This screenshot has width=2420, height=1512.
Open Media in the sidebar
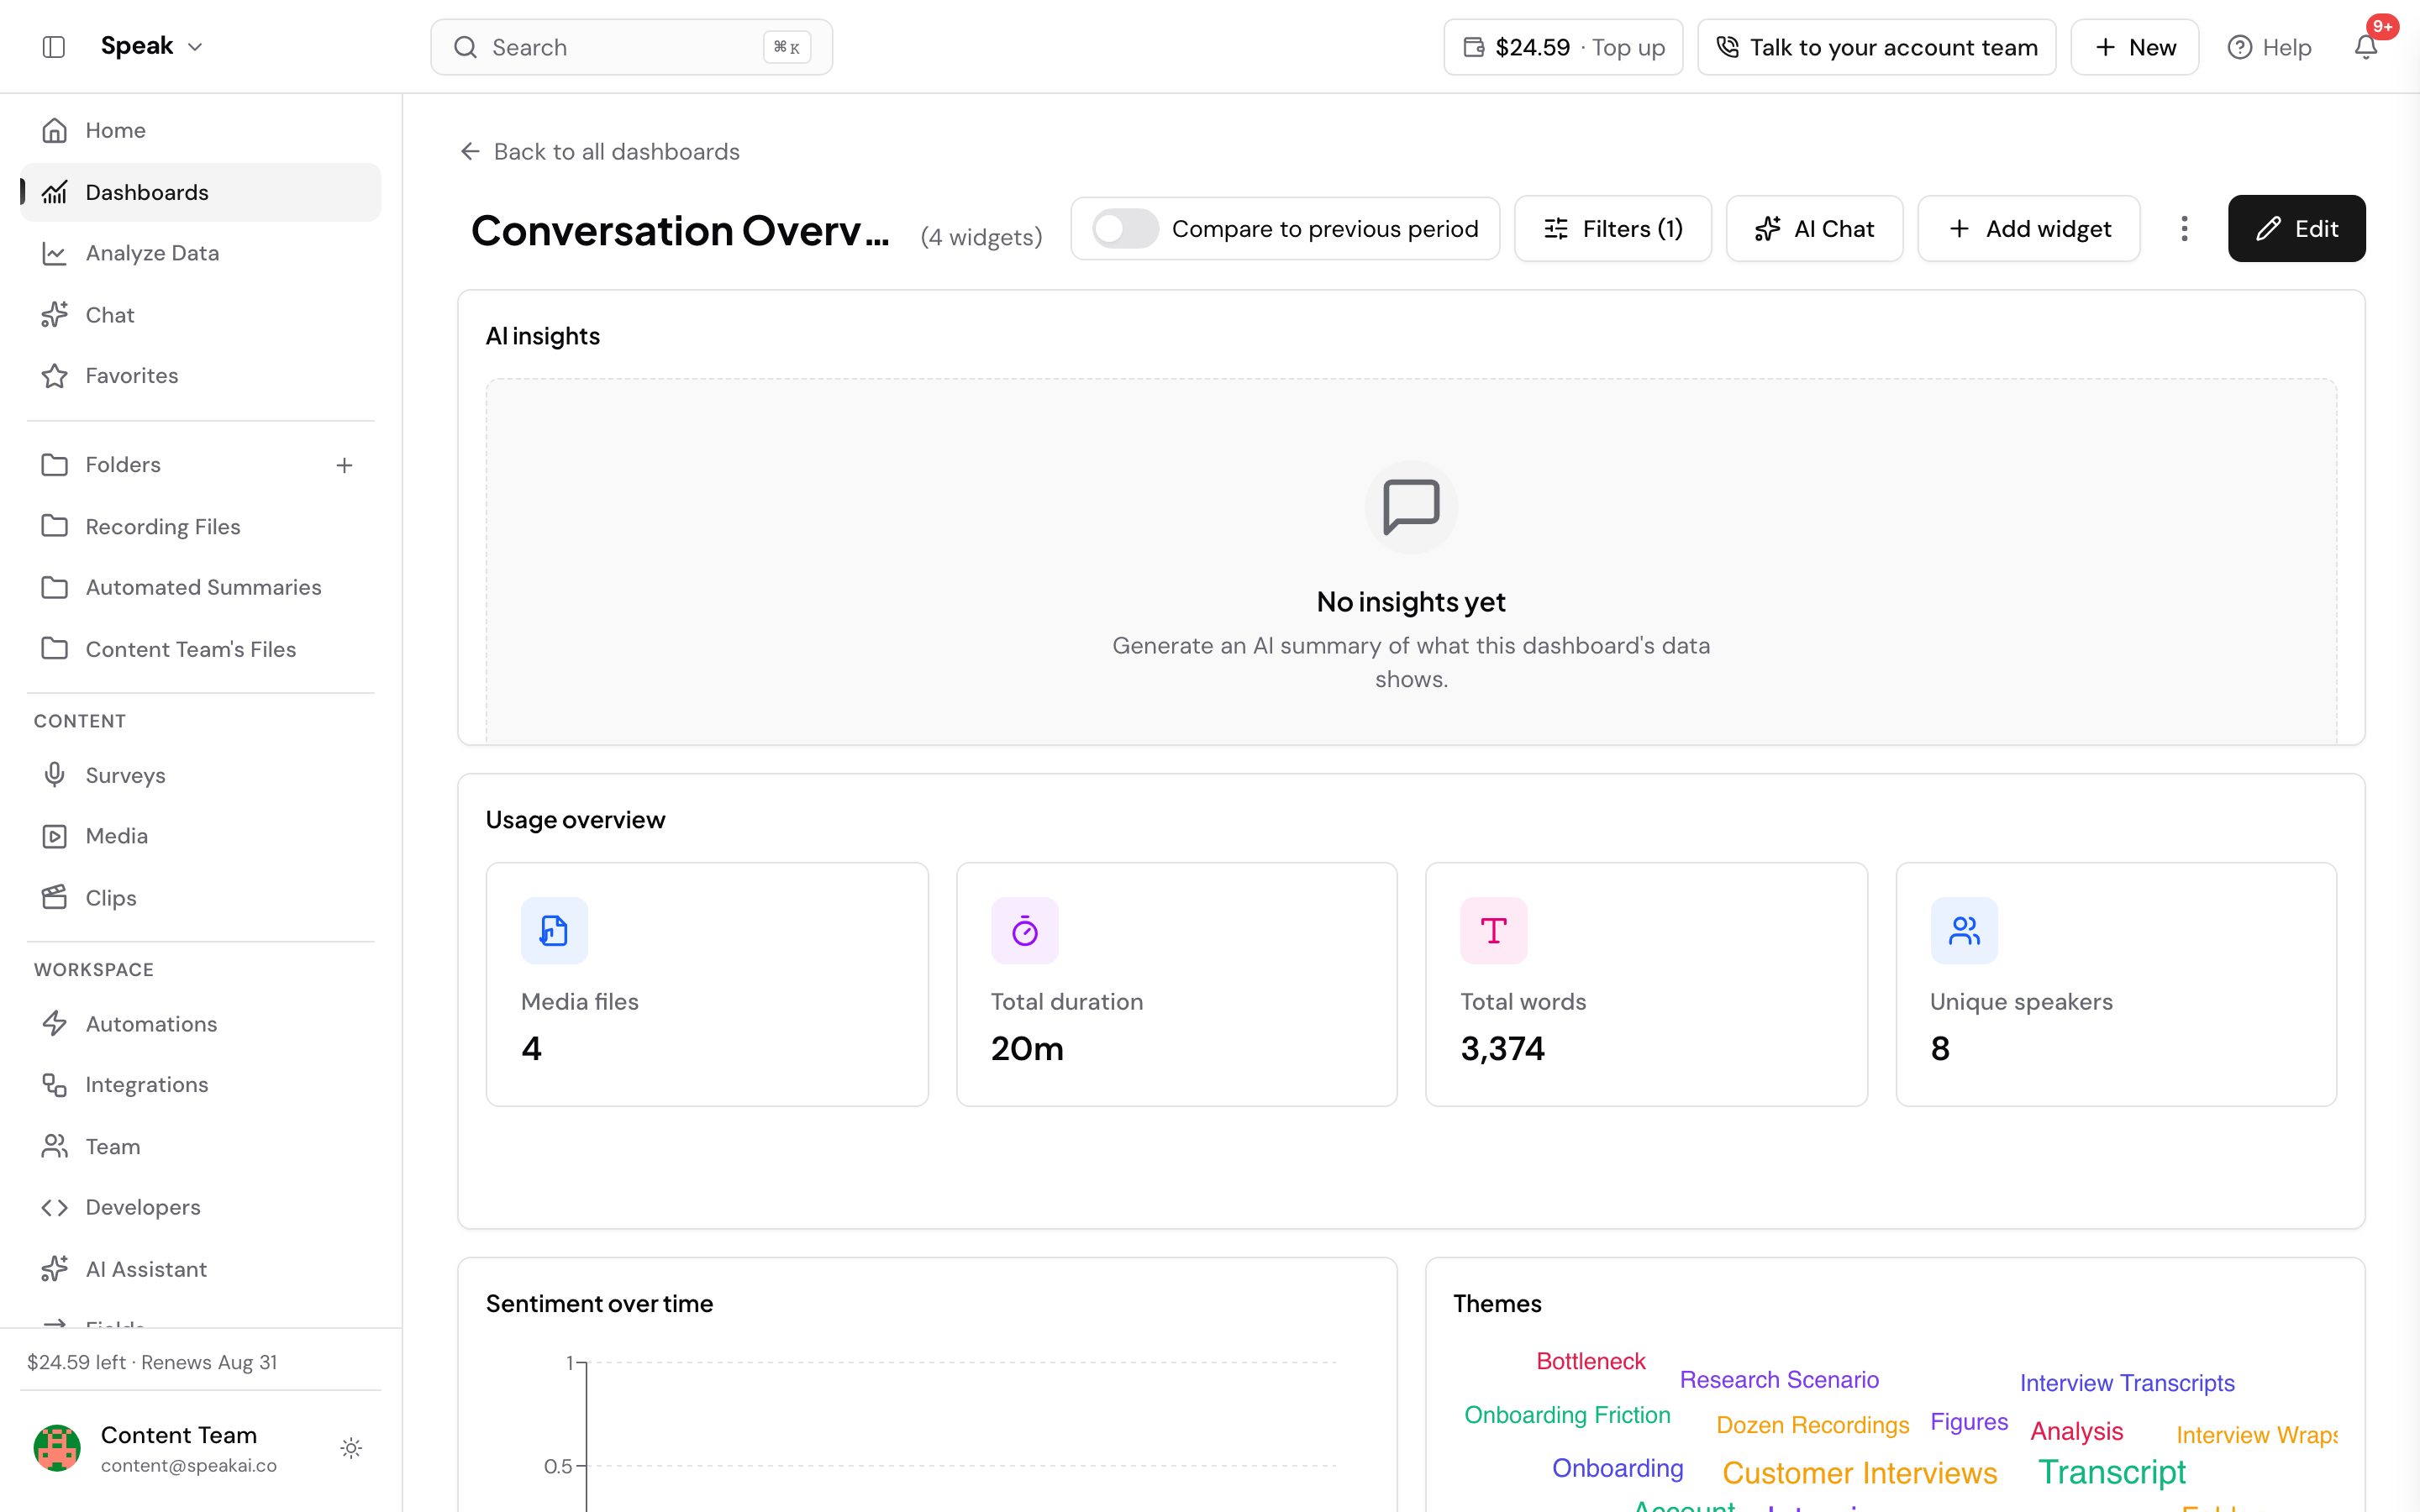pyautogui.click(x=200, y=836)
